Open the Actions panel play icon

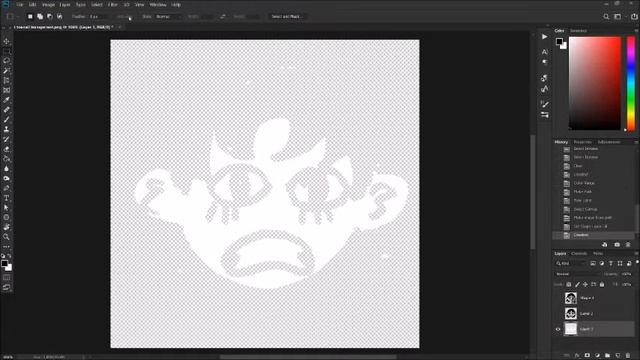pos(544,37)
